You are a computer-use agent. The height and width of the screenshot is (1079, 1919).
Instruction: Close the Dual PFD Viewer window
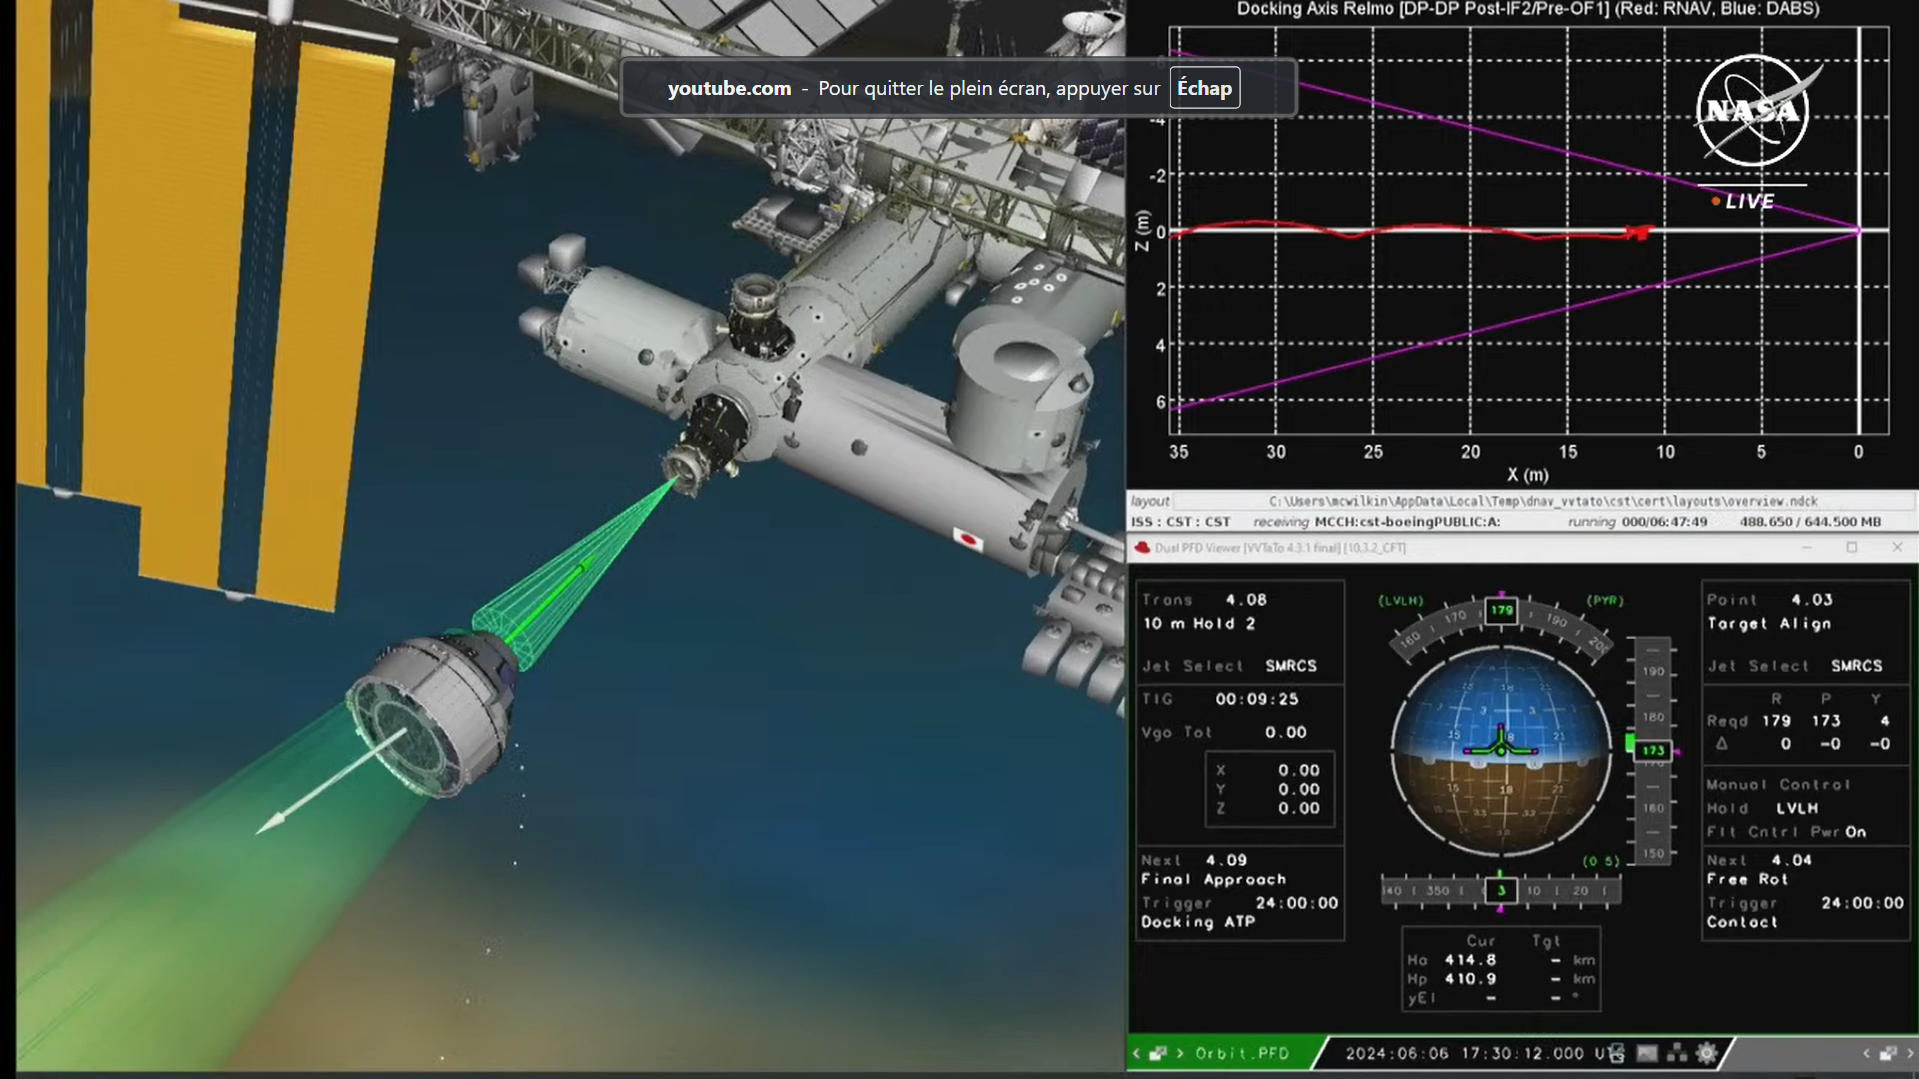[x=1897, y=548]
